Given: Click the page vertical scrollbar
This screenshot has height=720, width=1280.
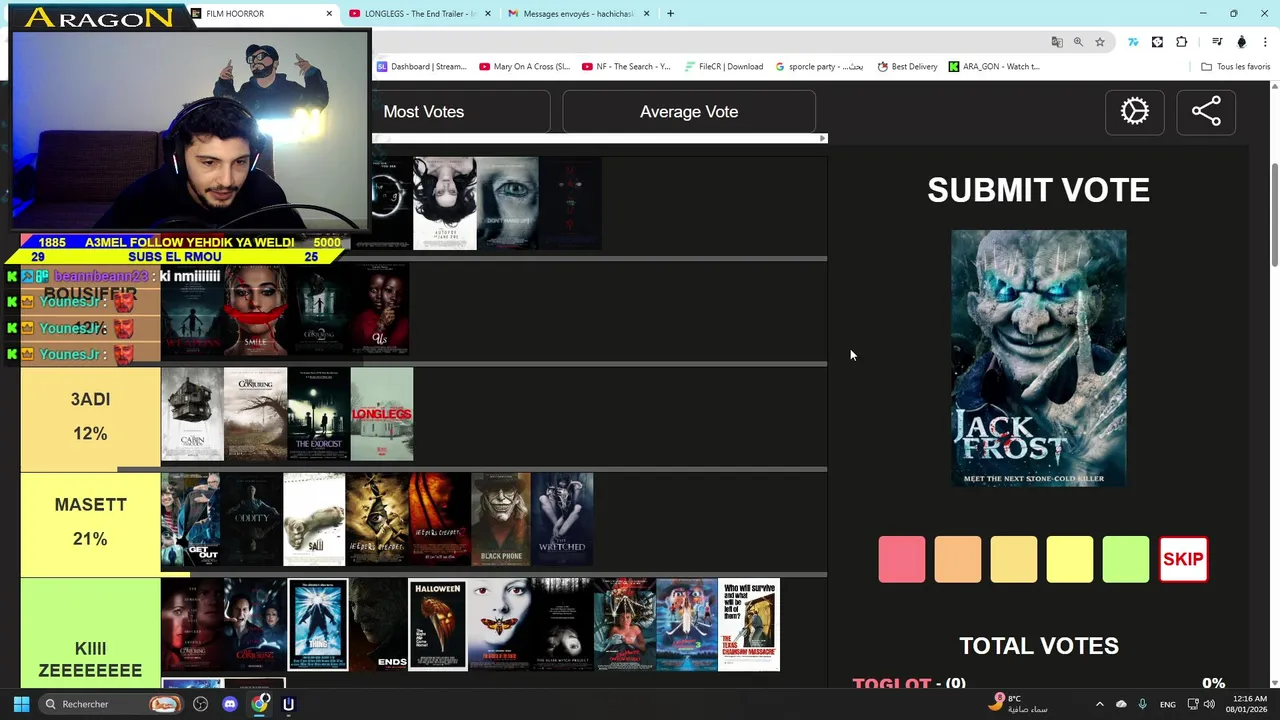Looking at the screenshot, I should pos(1274,215).
